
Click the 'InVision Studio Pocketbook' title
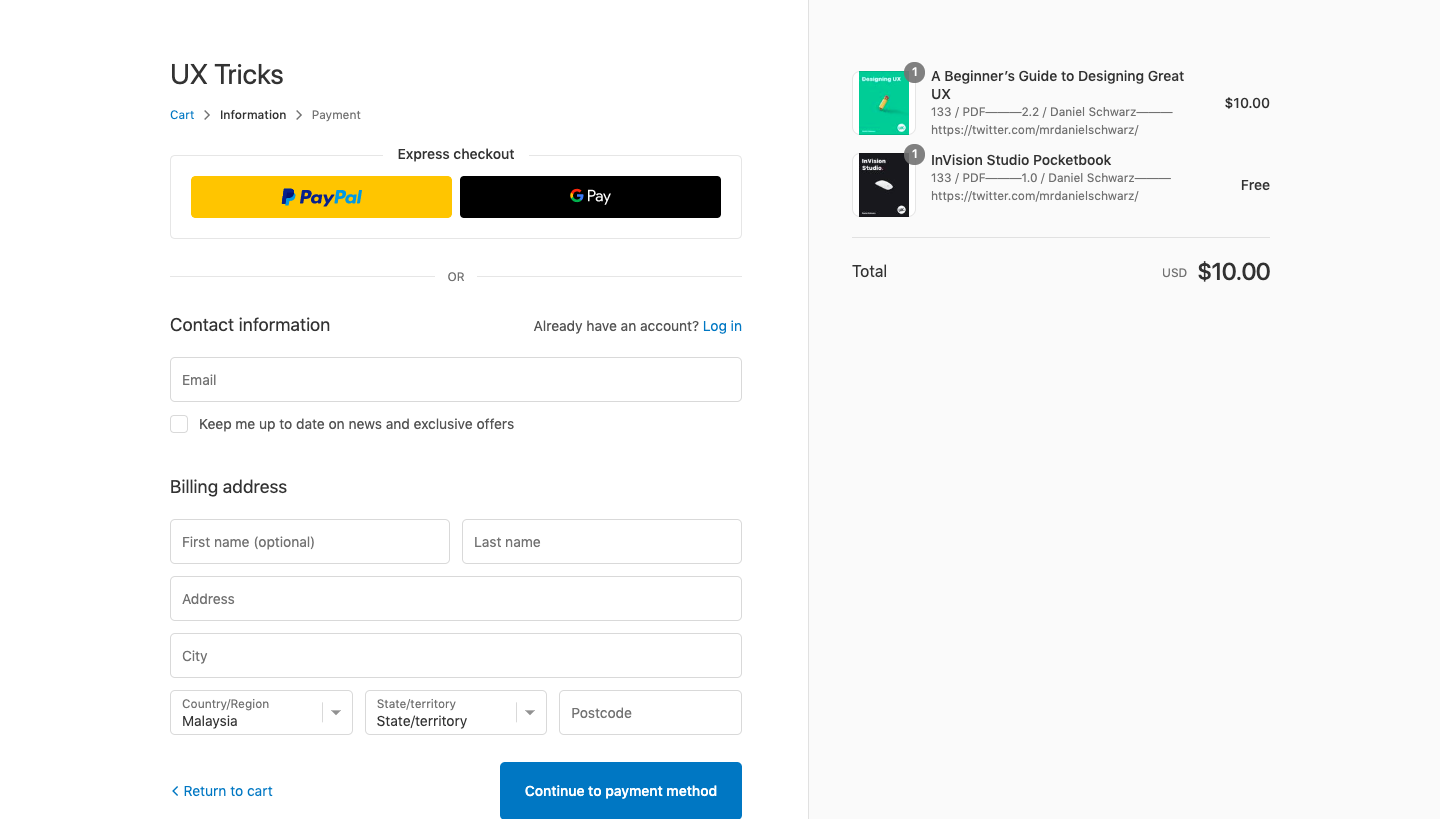1021,160
